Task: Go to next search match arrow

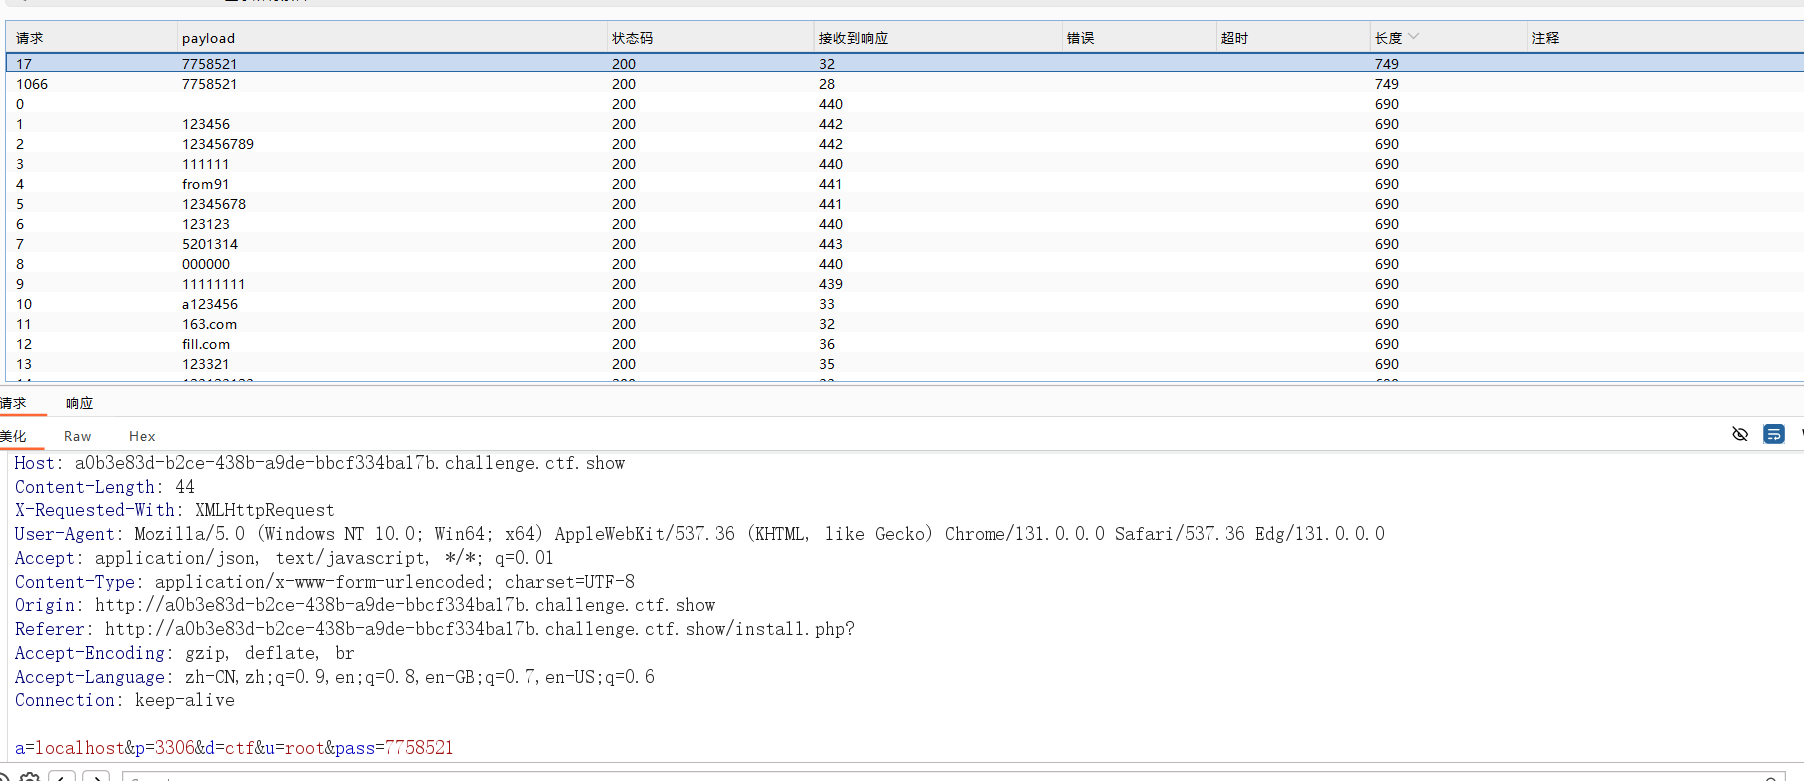Action: coord(96,777)
